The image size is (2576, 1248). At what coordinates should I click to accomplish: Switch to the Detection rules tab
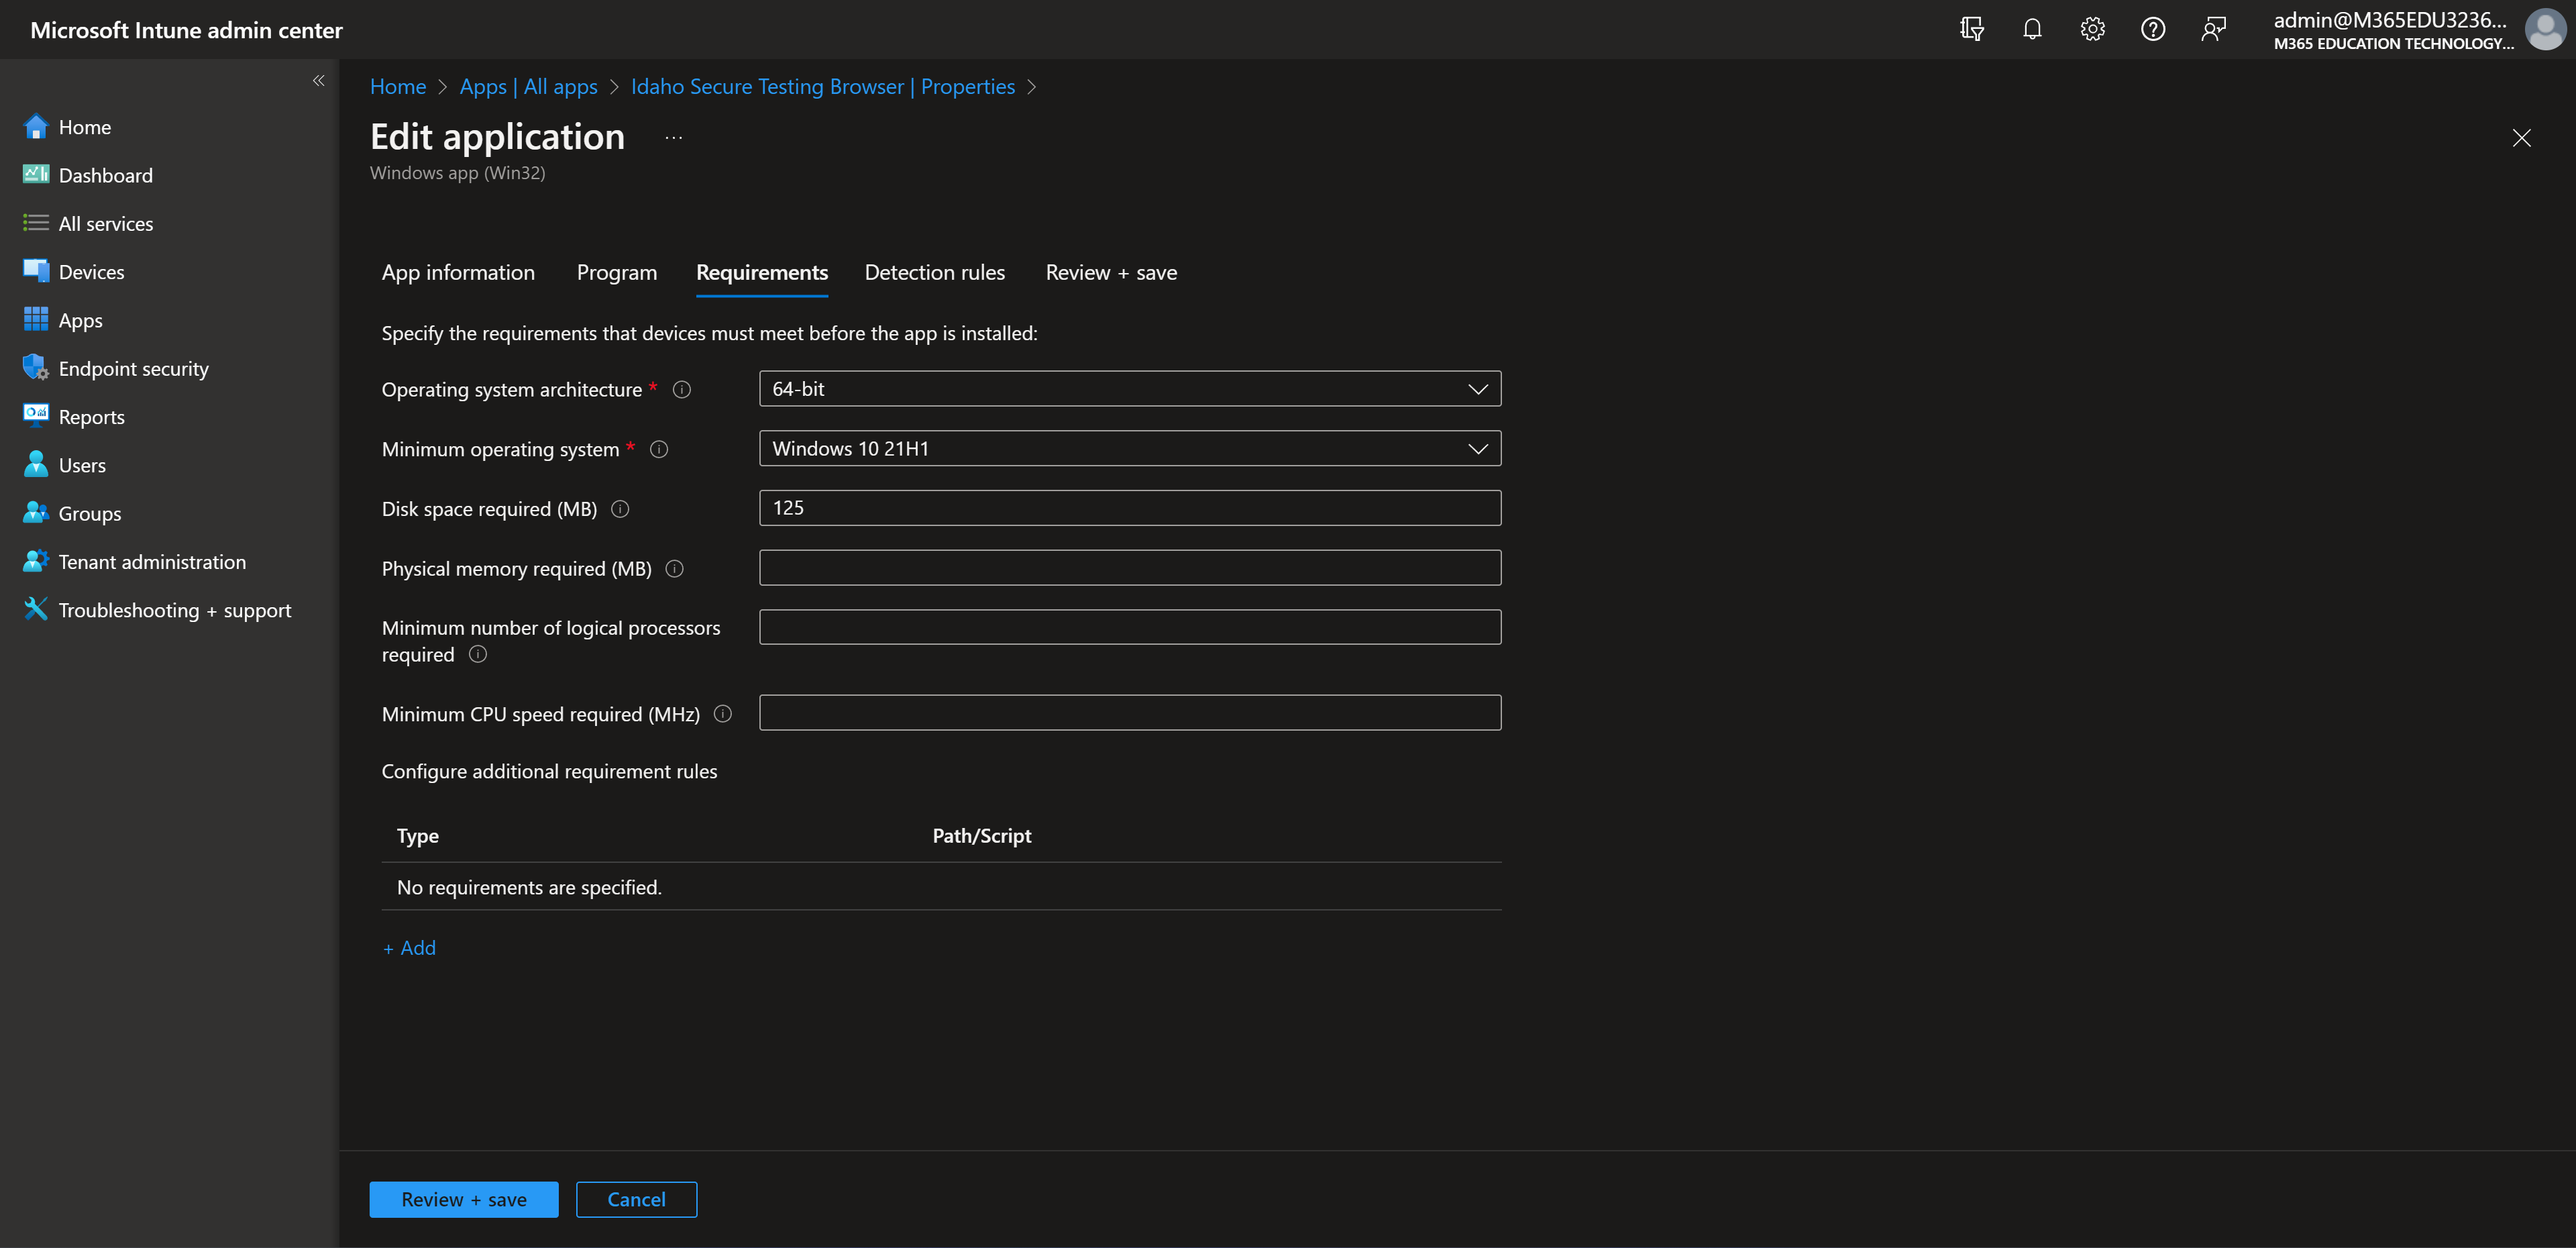point(935,272)
